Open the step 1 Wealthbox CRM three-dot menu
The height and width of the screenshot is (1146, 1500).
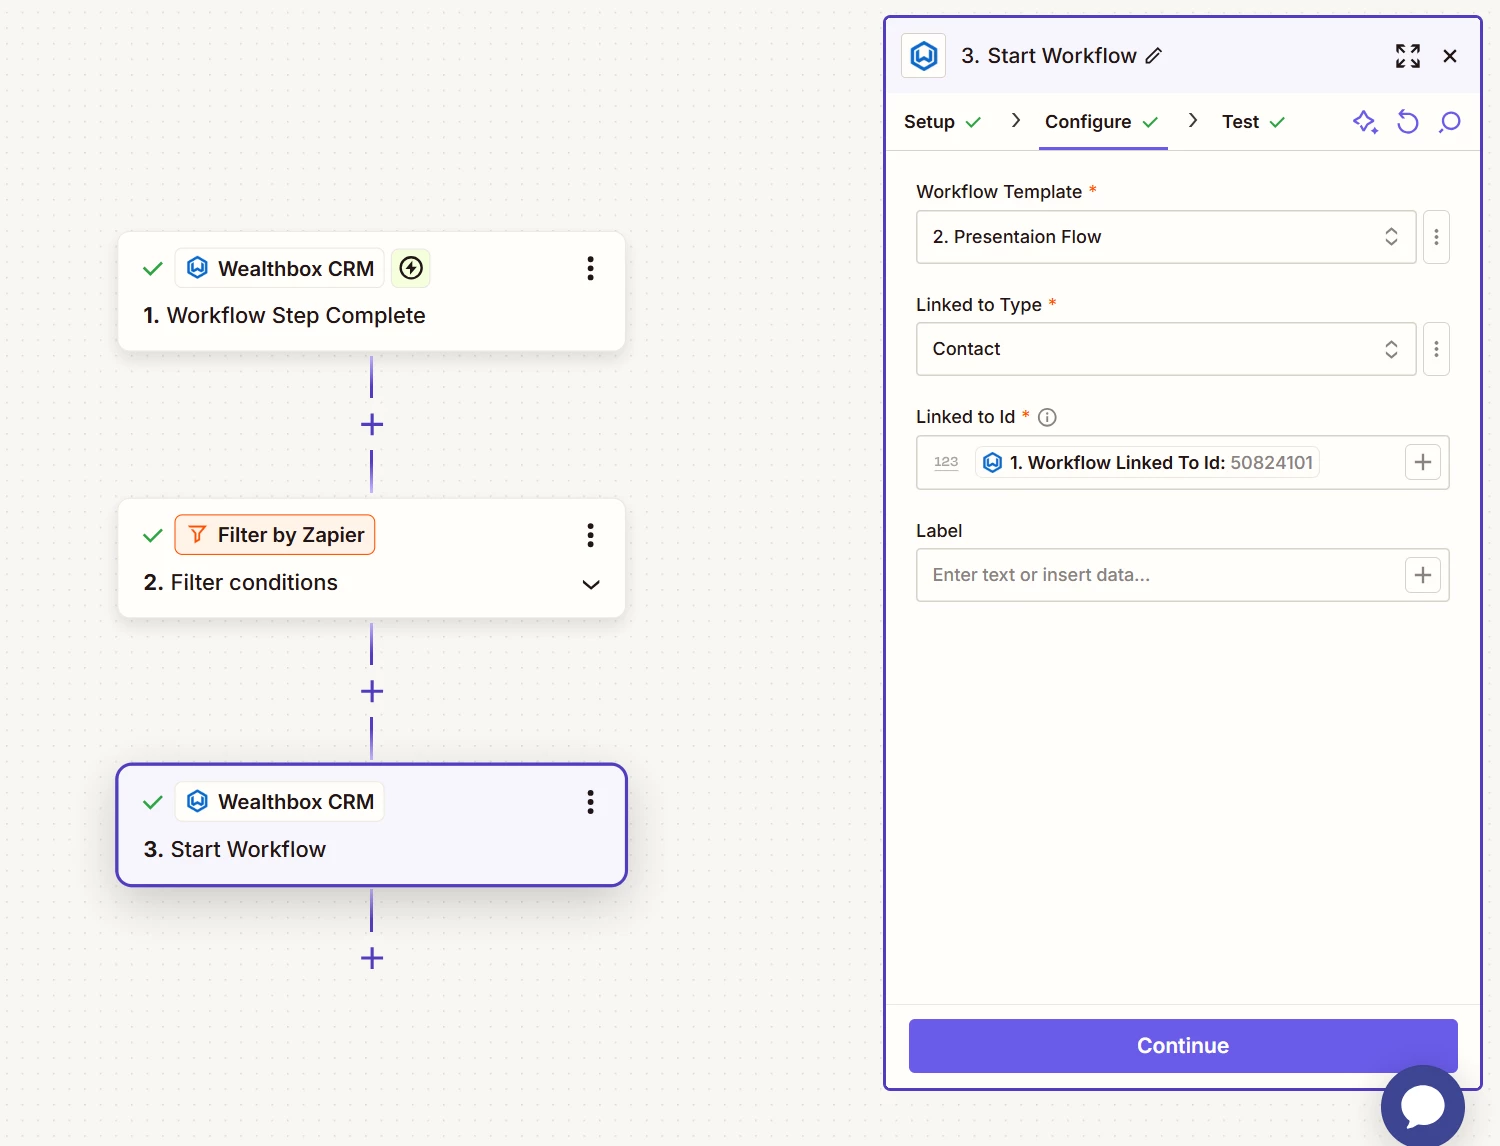pyautogui.click(x=590, y=268)
